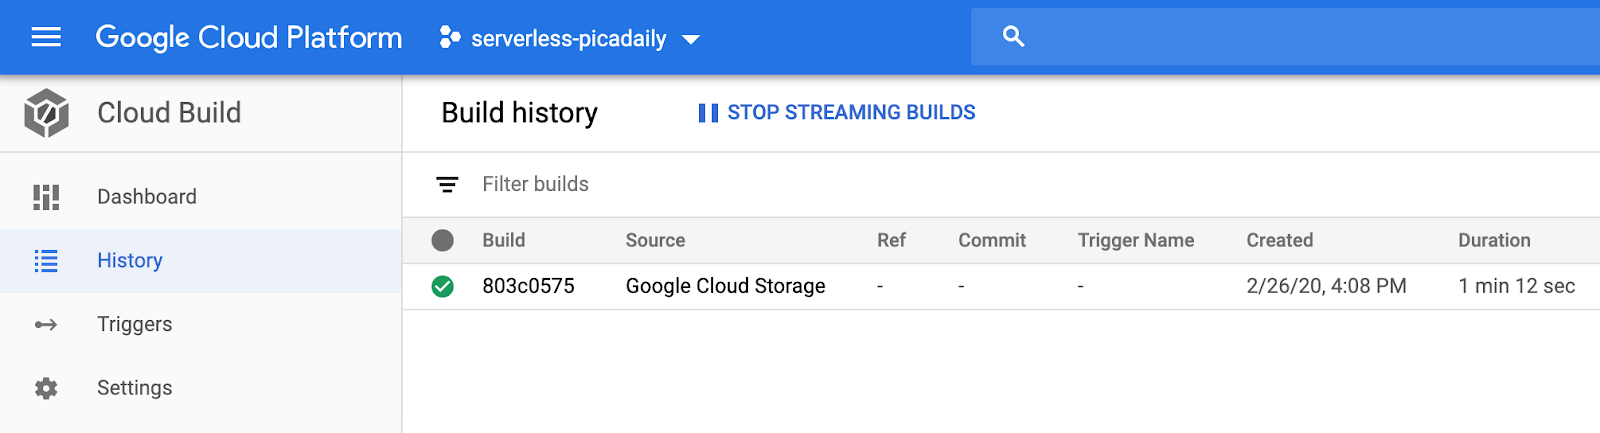Open build 803c0575 details
The image size is (1600, 433).
[528, 286]
